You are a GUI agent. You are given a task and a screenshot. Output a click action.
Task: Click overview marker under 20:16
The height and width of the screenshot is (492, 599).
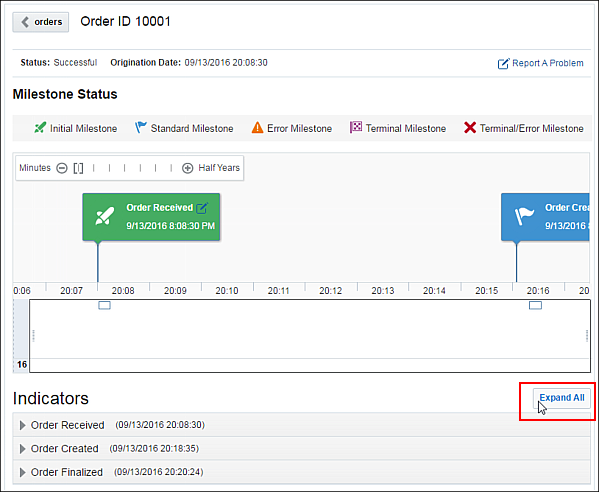[x=535, y=306]
